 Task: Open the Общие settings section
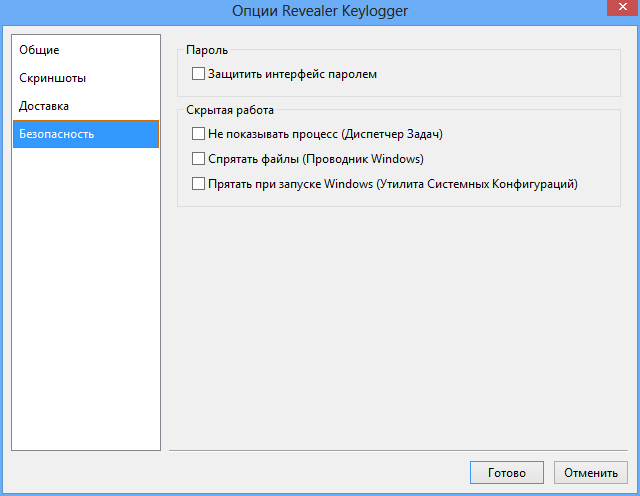[x=86, y=50]
